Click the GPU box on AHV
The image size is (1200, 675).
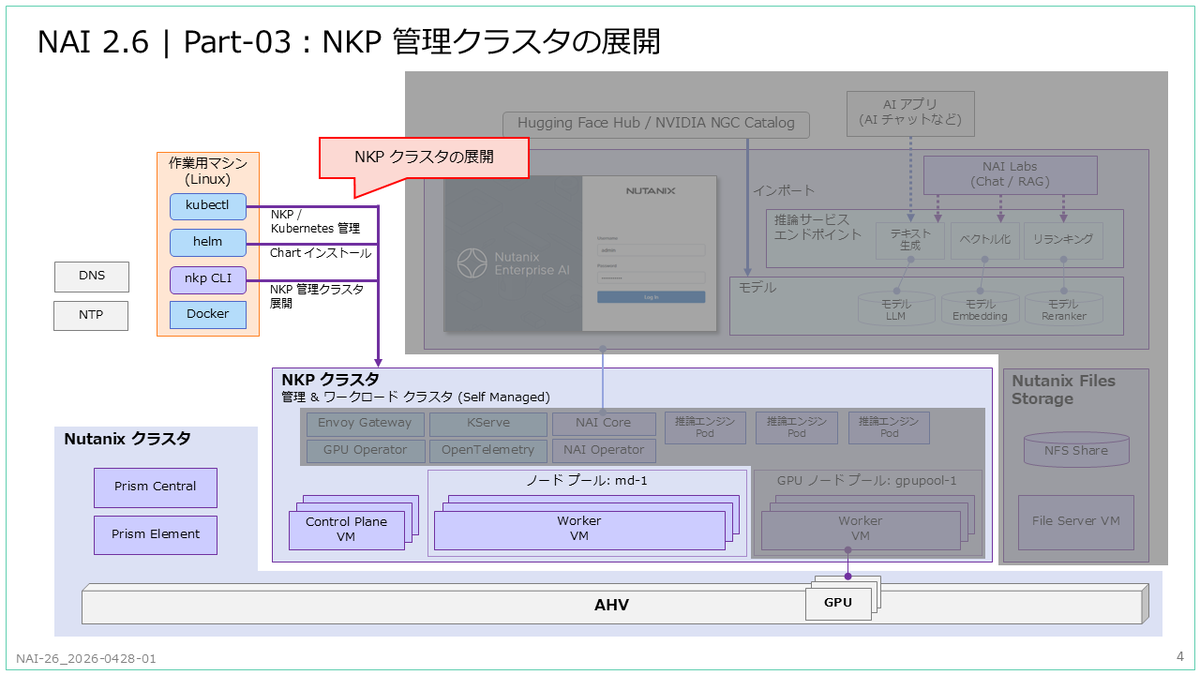[x=838, y=603]
